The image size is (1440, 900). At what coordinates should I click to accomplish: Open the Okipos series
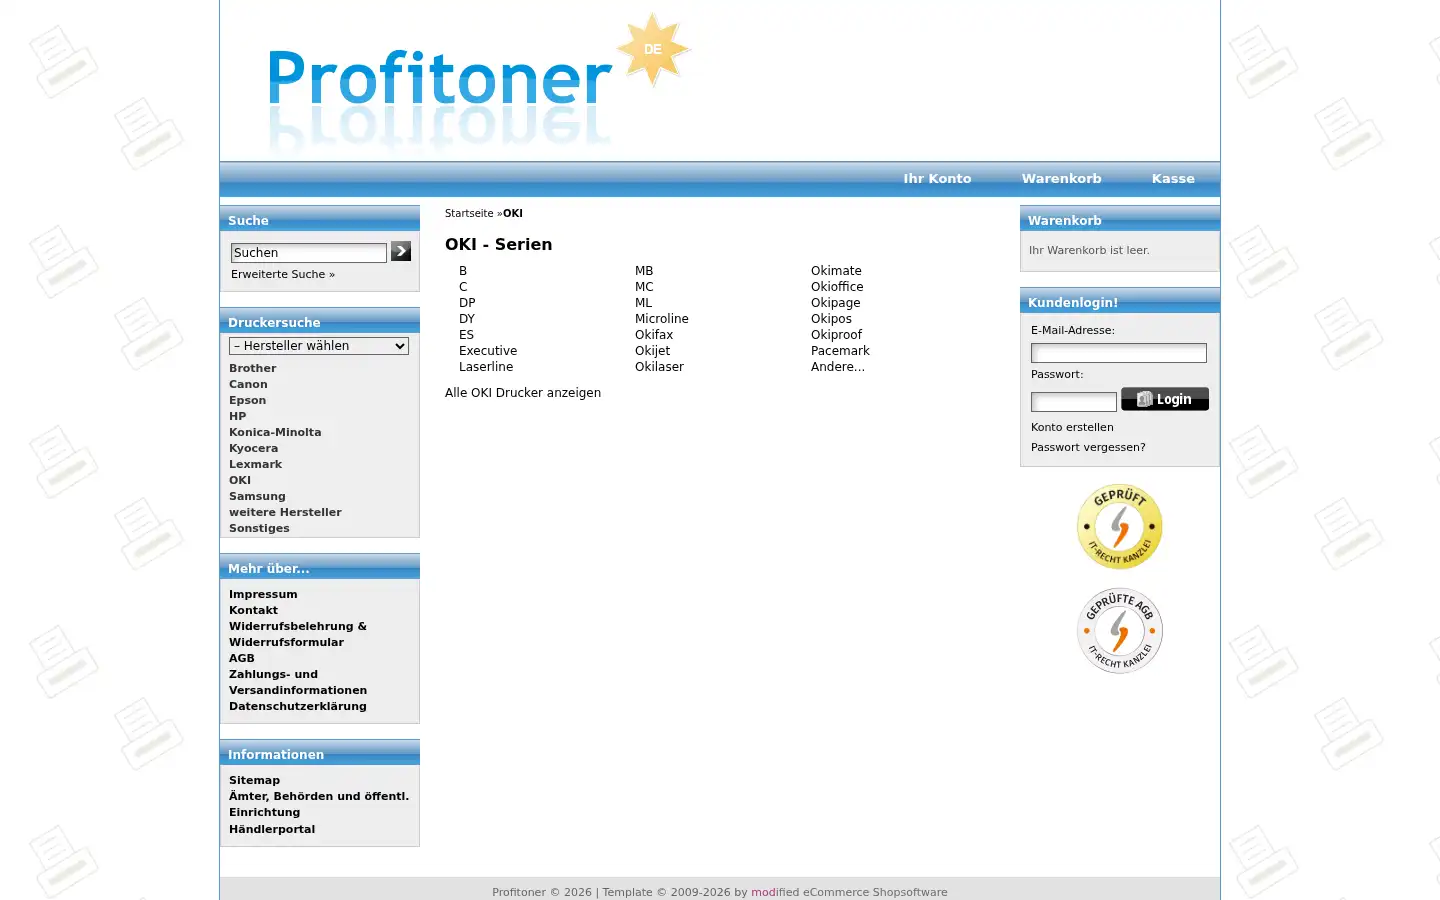[x=831, y=319]
